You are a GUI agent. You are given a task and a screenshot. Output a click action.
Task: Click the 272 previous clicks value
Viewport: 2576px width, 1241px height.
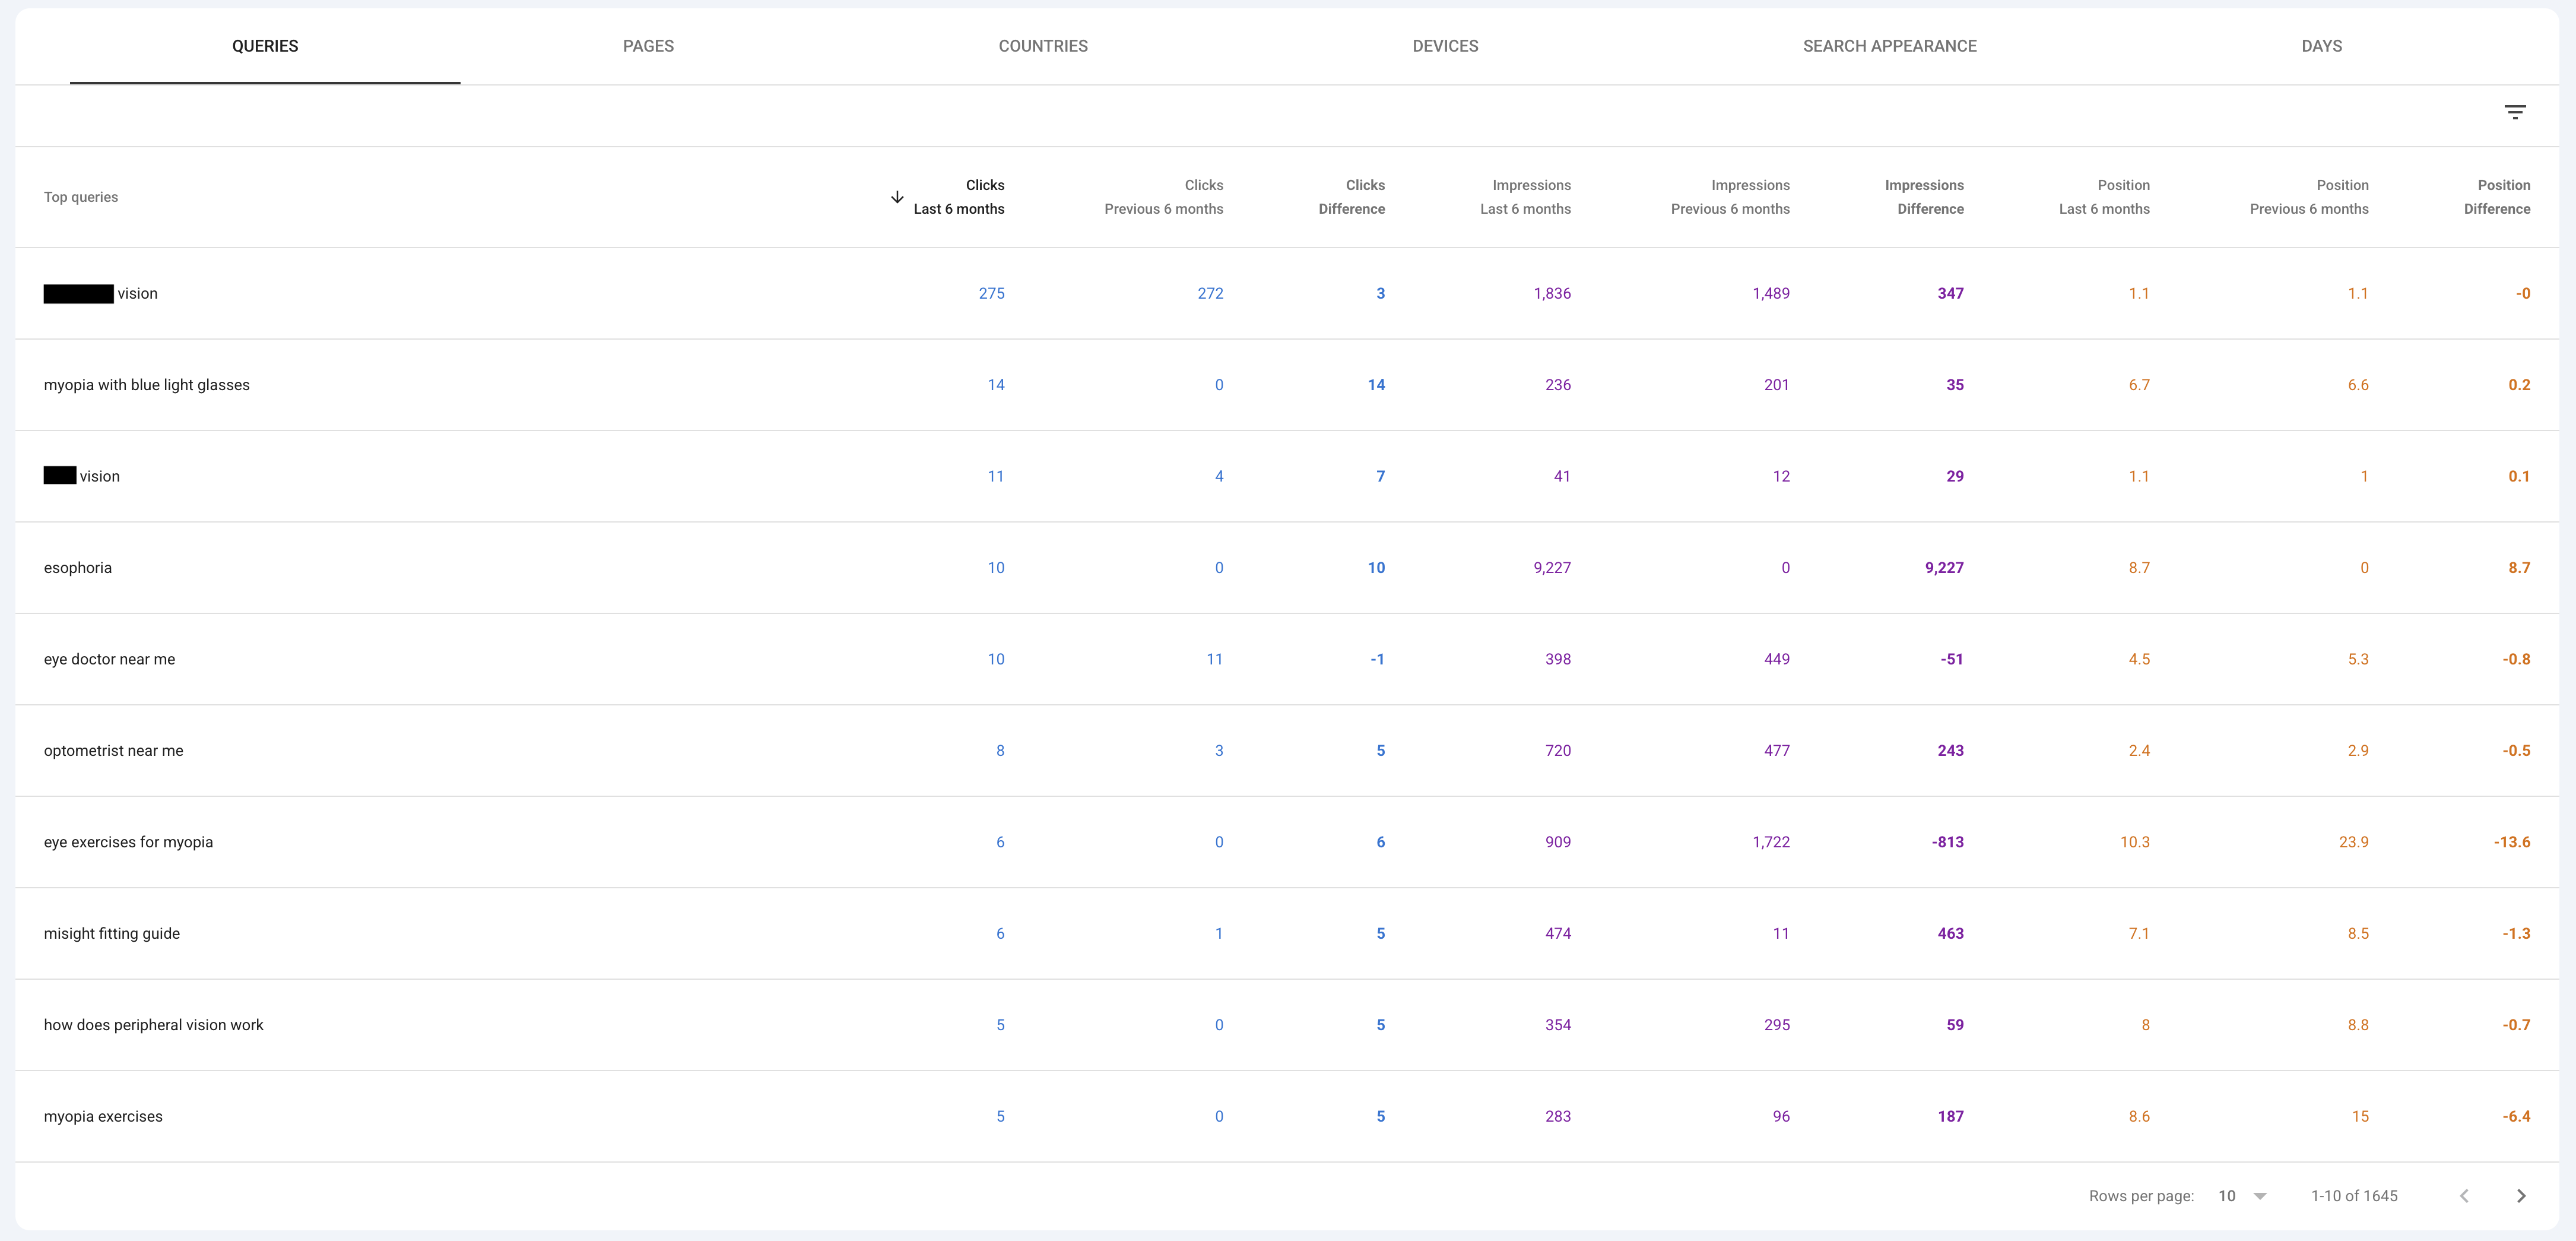pos(1210,294)
